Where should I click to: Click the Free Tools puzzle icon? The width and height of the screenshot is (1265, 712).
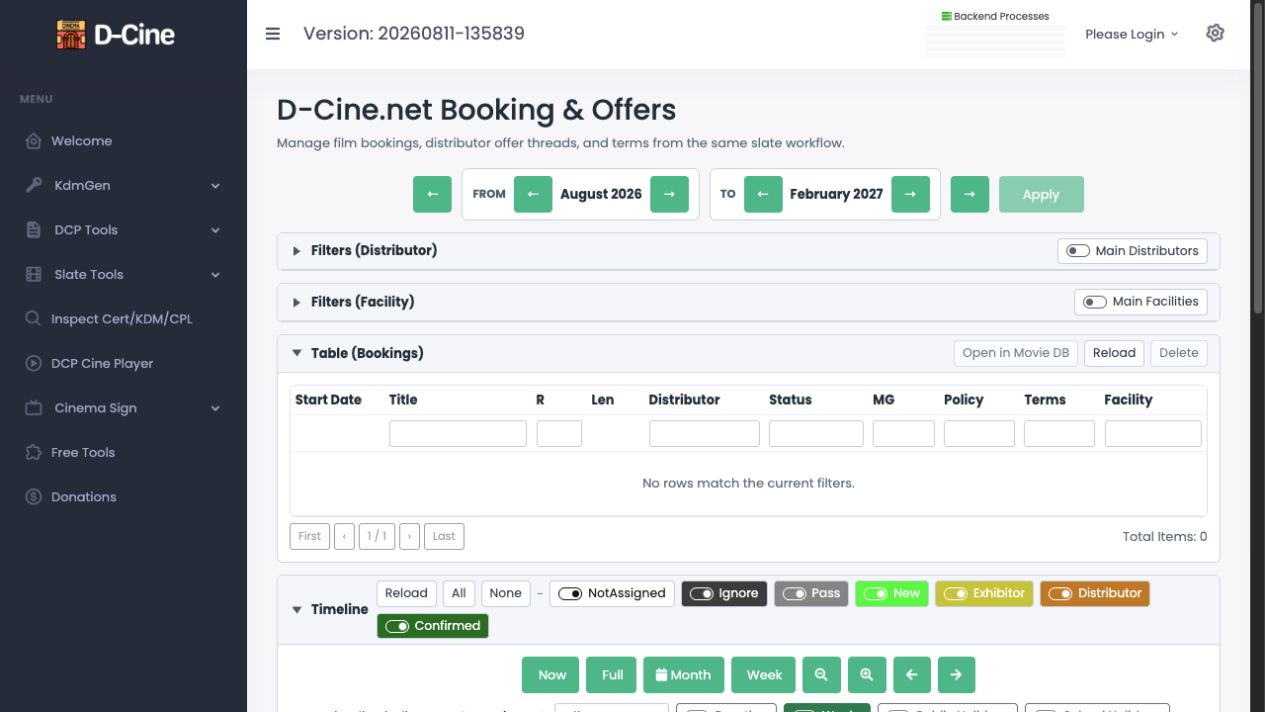click(x=33, y=452)
